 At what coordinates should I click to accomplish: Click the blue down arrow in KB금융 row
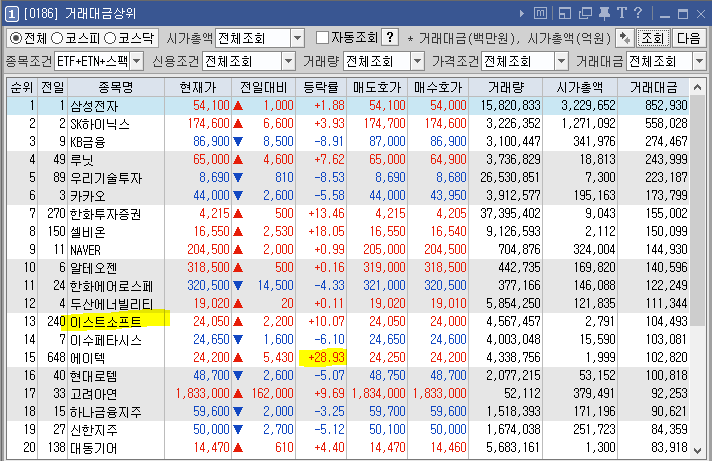coord(238,142)
